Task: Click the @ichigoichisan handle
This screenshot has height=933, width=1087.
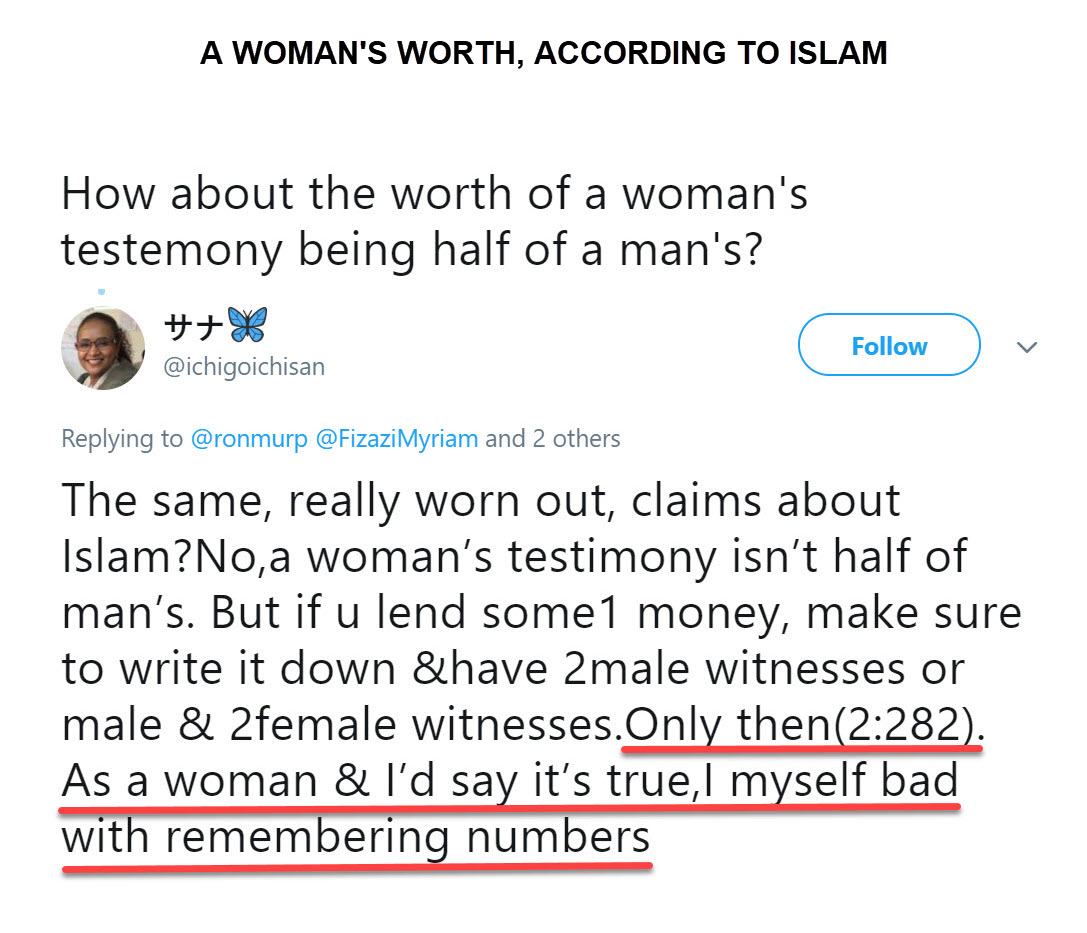Action: click(243, 366)
